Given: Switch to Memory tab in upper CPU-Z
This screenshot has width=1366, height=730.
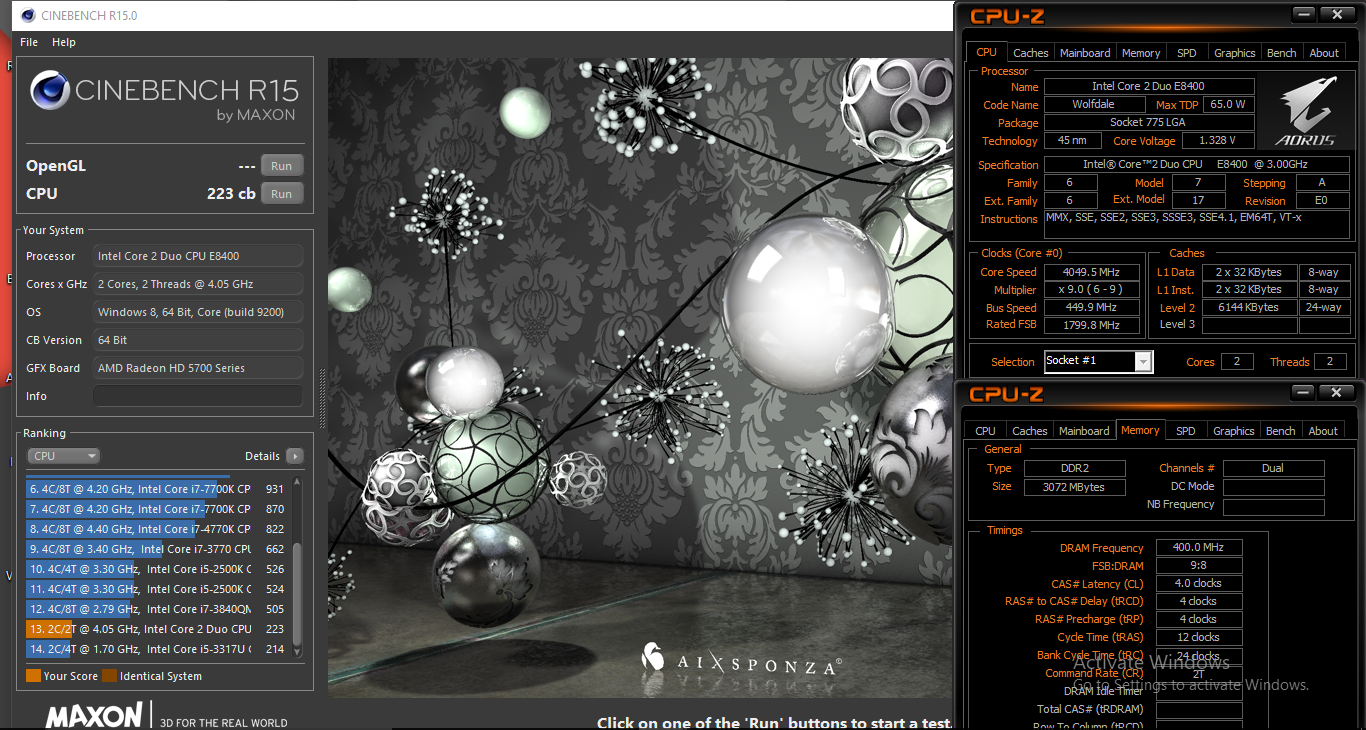Looking at the screenshot, I should 1141,53.
